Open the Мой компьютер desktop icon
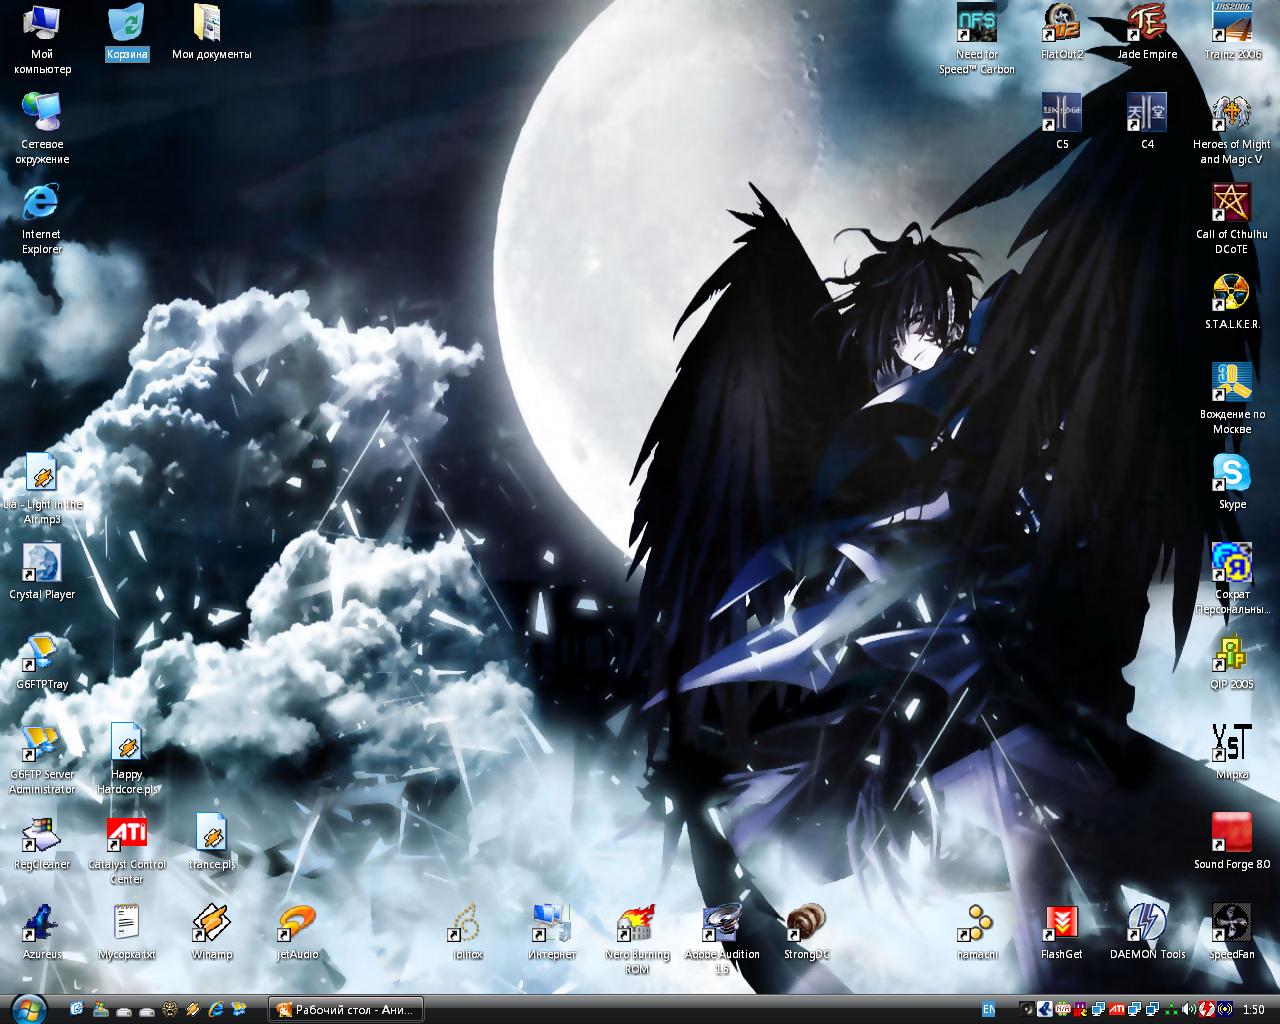 coord(42,40)
